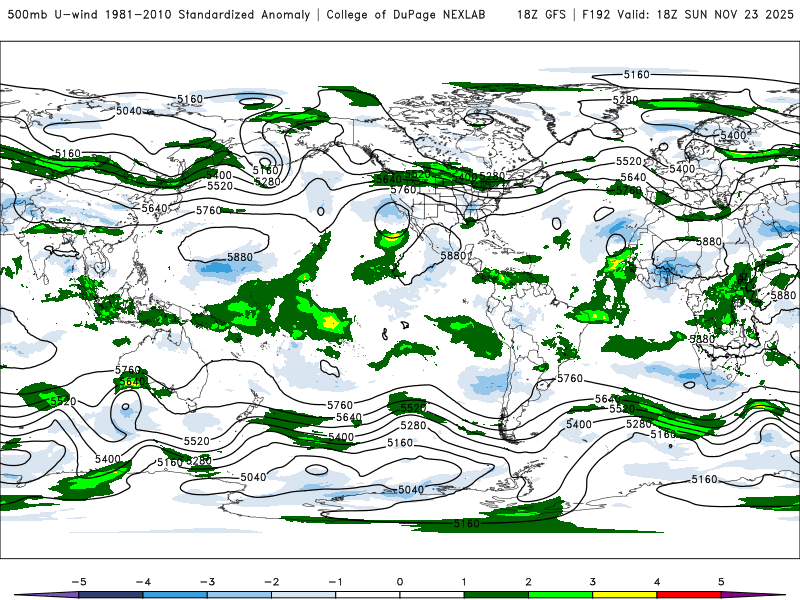Click the '5400' label over Scandinavia
800x600 pixels.
coord(733,135)
